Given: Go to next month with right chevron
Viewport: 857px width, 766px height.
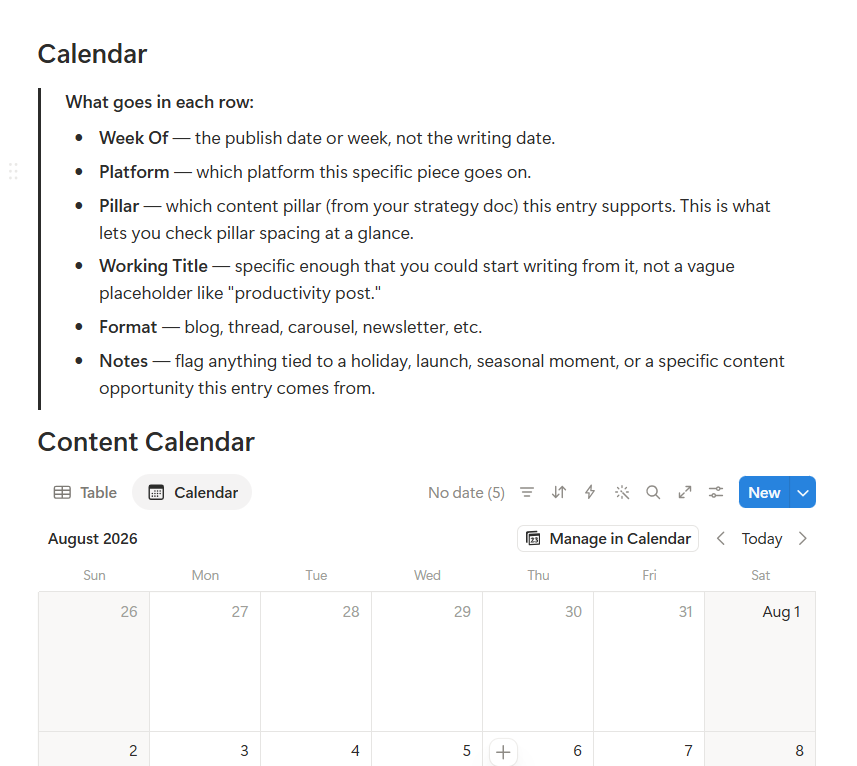Looking at the screenshot, I should tap(802, 539).
